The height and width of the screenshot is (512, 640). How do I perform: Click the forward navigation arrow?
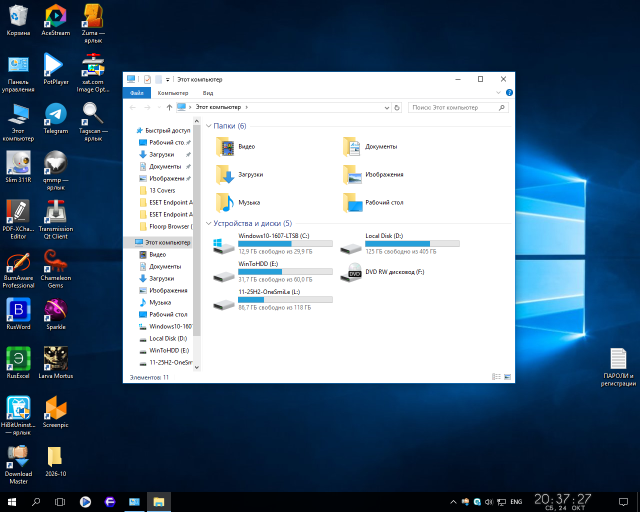147,107
